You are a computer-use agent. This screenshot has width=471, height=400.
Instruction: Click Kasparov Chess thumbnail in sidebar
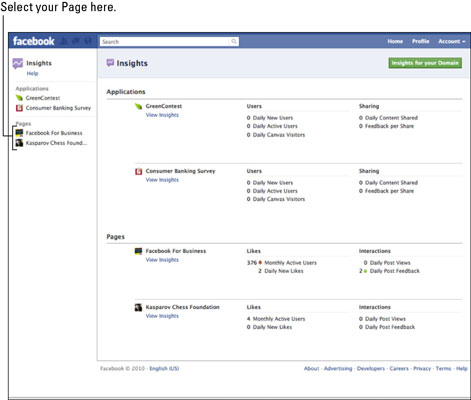tap(19, 143)
